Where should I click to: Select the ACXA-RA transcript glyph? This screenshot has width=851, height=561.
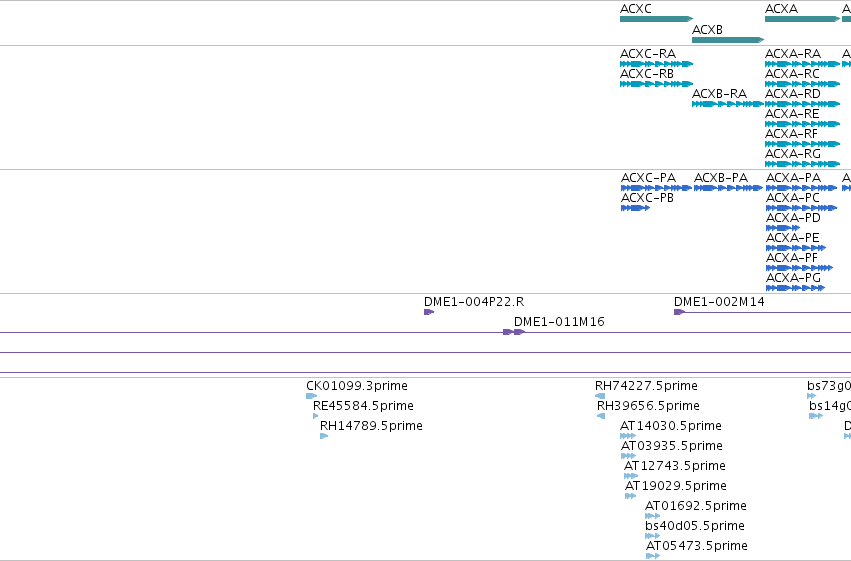coord(802,64)
